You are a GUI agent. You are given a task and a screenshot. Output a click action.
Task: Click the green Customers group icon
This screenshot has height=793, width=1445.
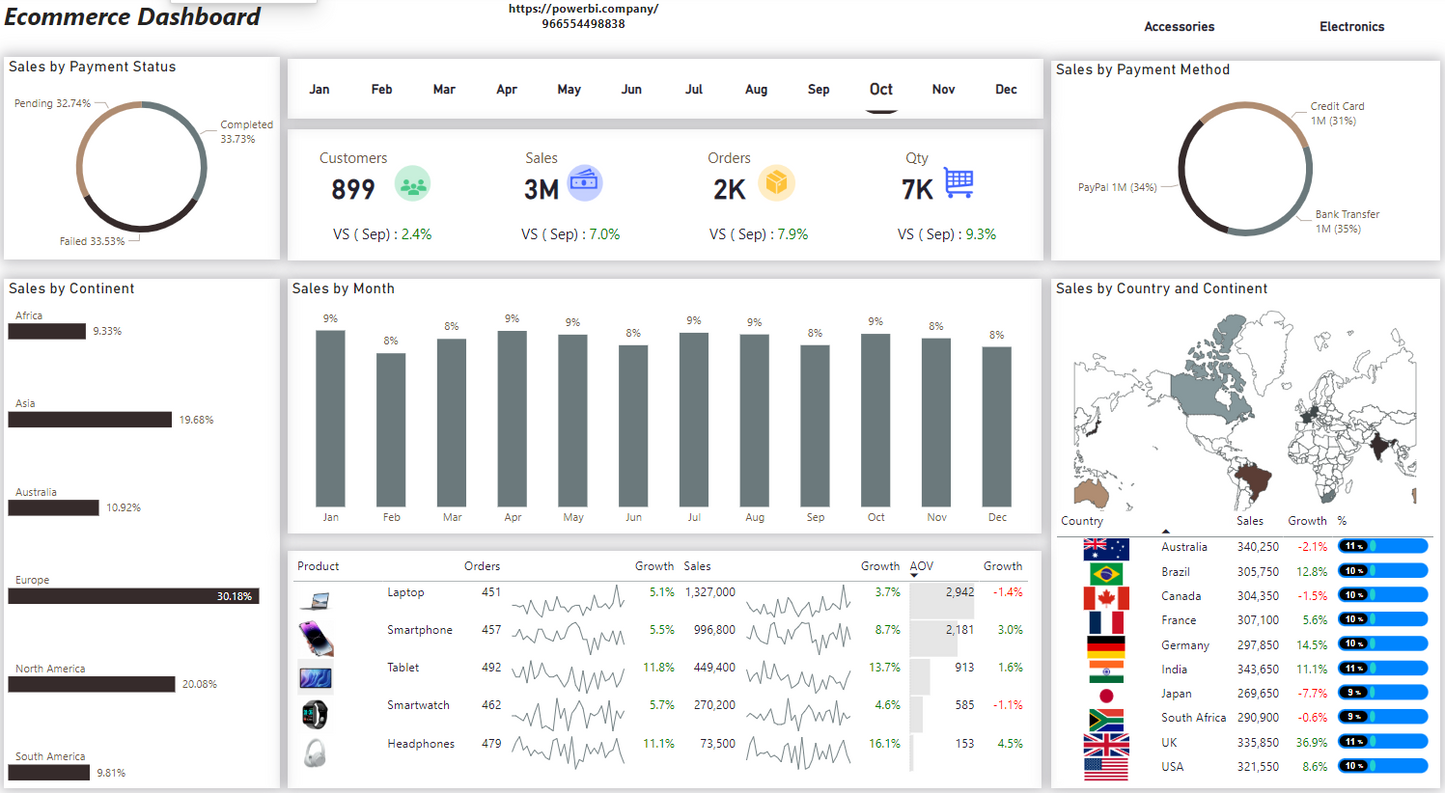coord(412,184)
